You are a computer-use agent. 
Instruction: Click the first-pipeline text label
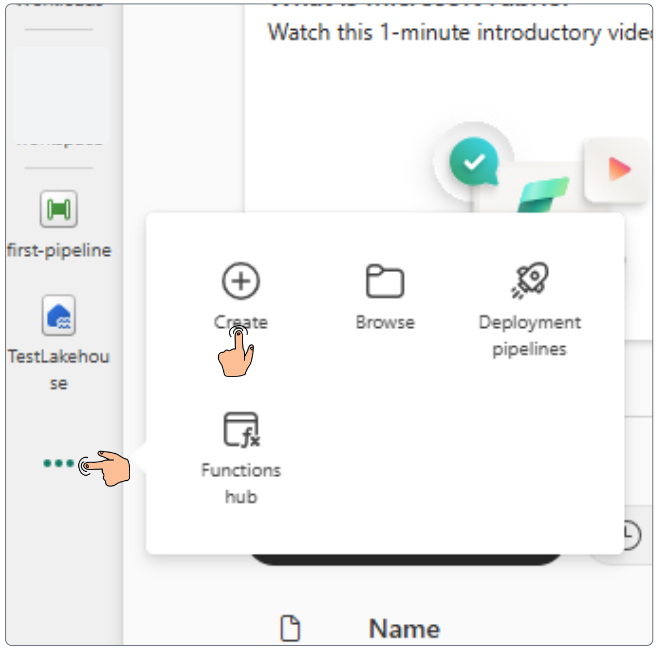pyautogui.click(x=59, y=250)
